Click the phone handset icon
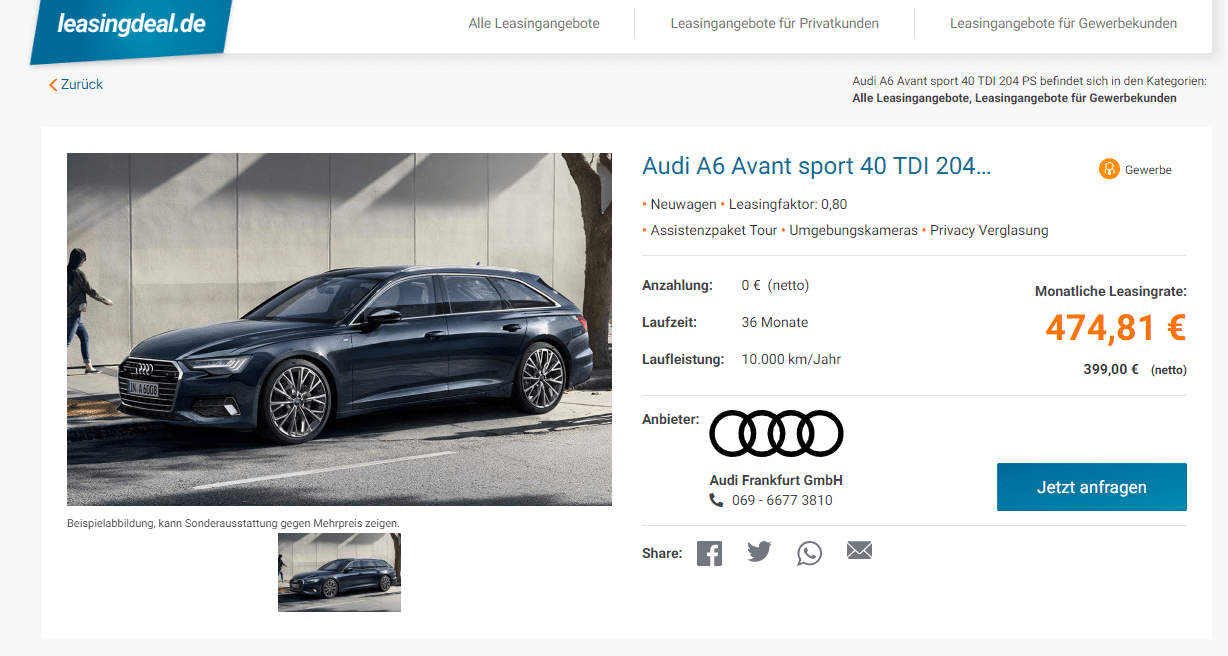This screenshot has width=1228, height=656. click(716, 500)
